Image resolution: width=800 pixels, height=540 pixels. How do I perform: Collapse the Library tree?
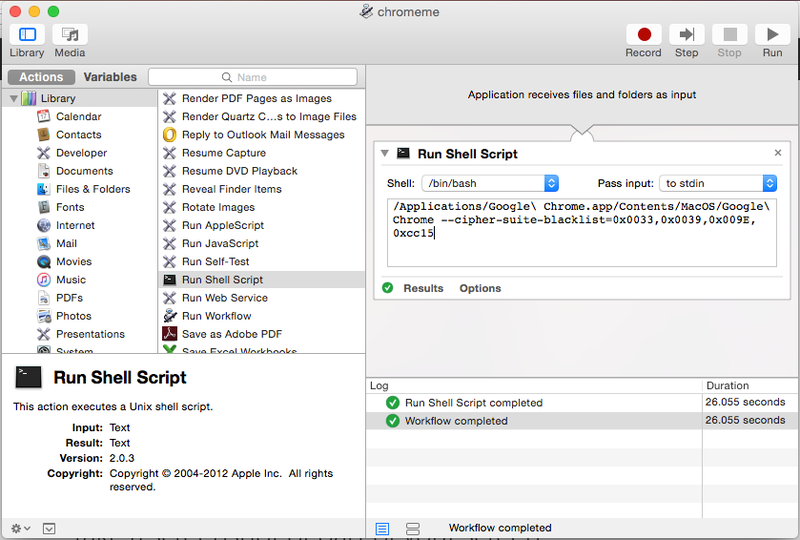(x=14, y=98)
